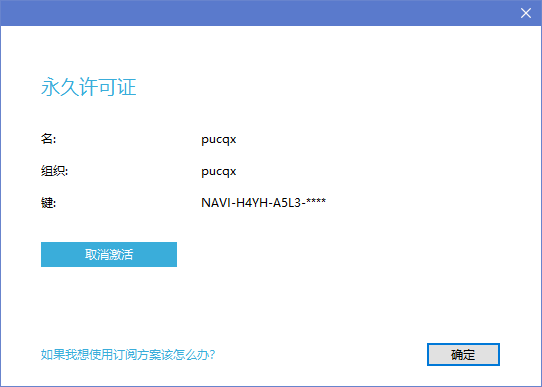Viewport: 542px width, 387px height.
Task: Open the 如果我想使用订阅方案该怎么办? link
Action: pos(128,355)
